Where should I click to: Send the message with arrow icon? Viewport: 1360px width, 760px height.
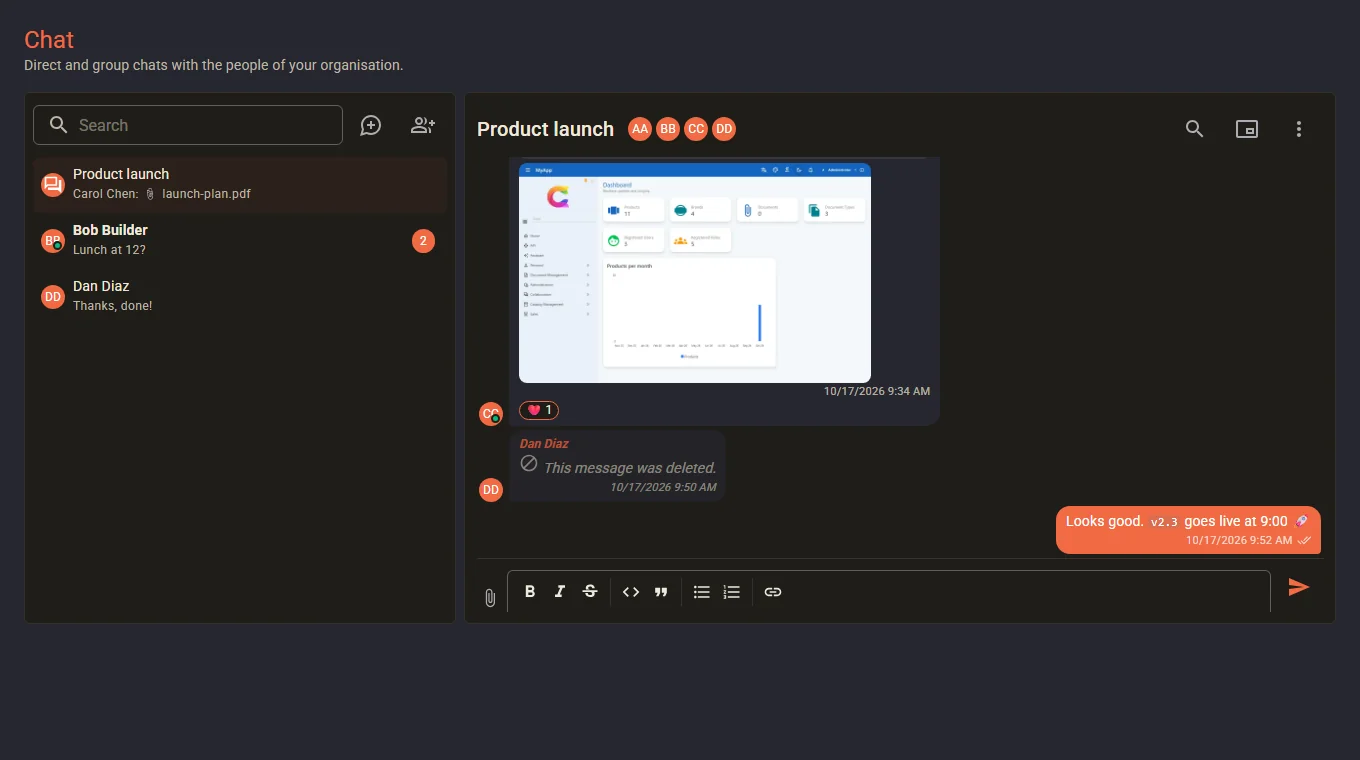[1298, 587]
